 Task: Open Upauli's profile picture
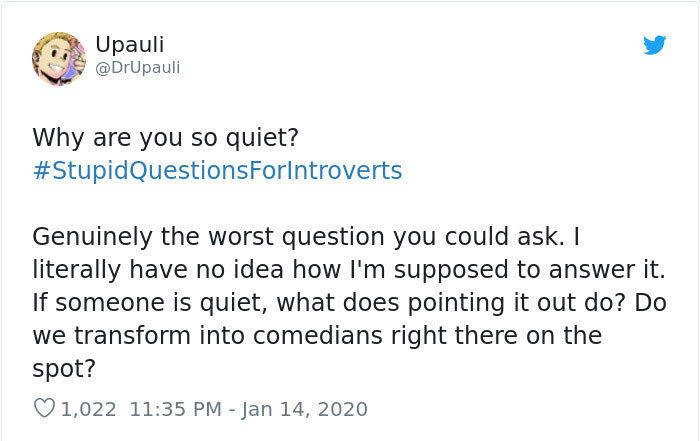tap(59, 58)
